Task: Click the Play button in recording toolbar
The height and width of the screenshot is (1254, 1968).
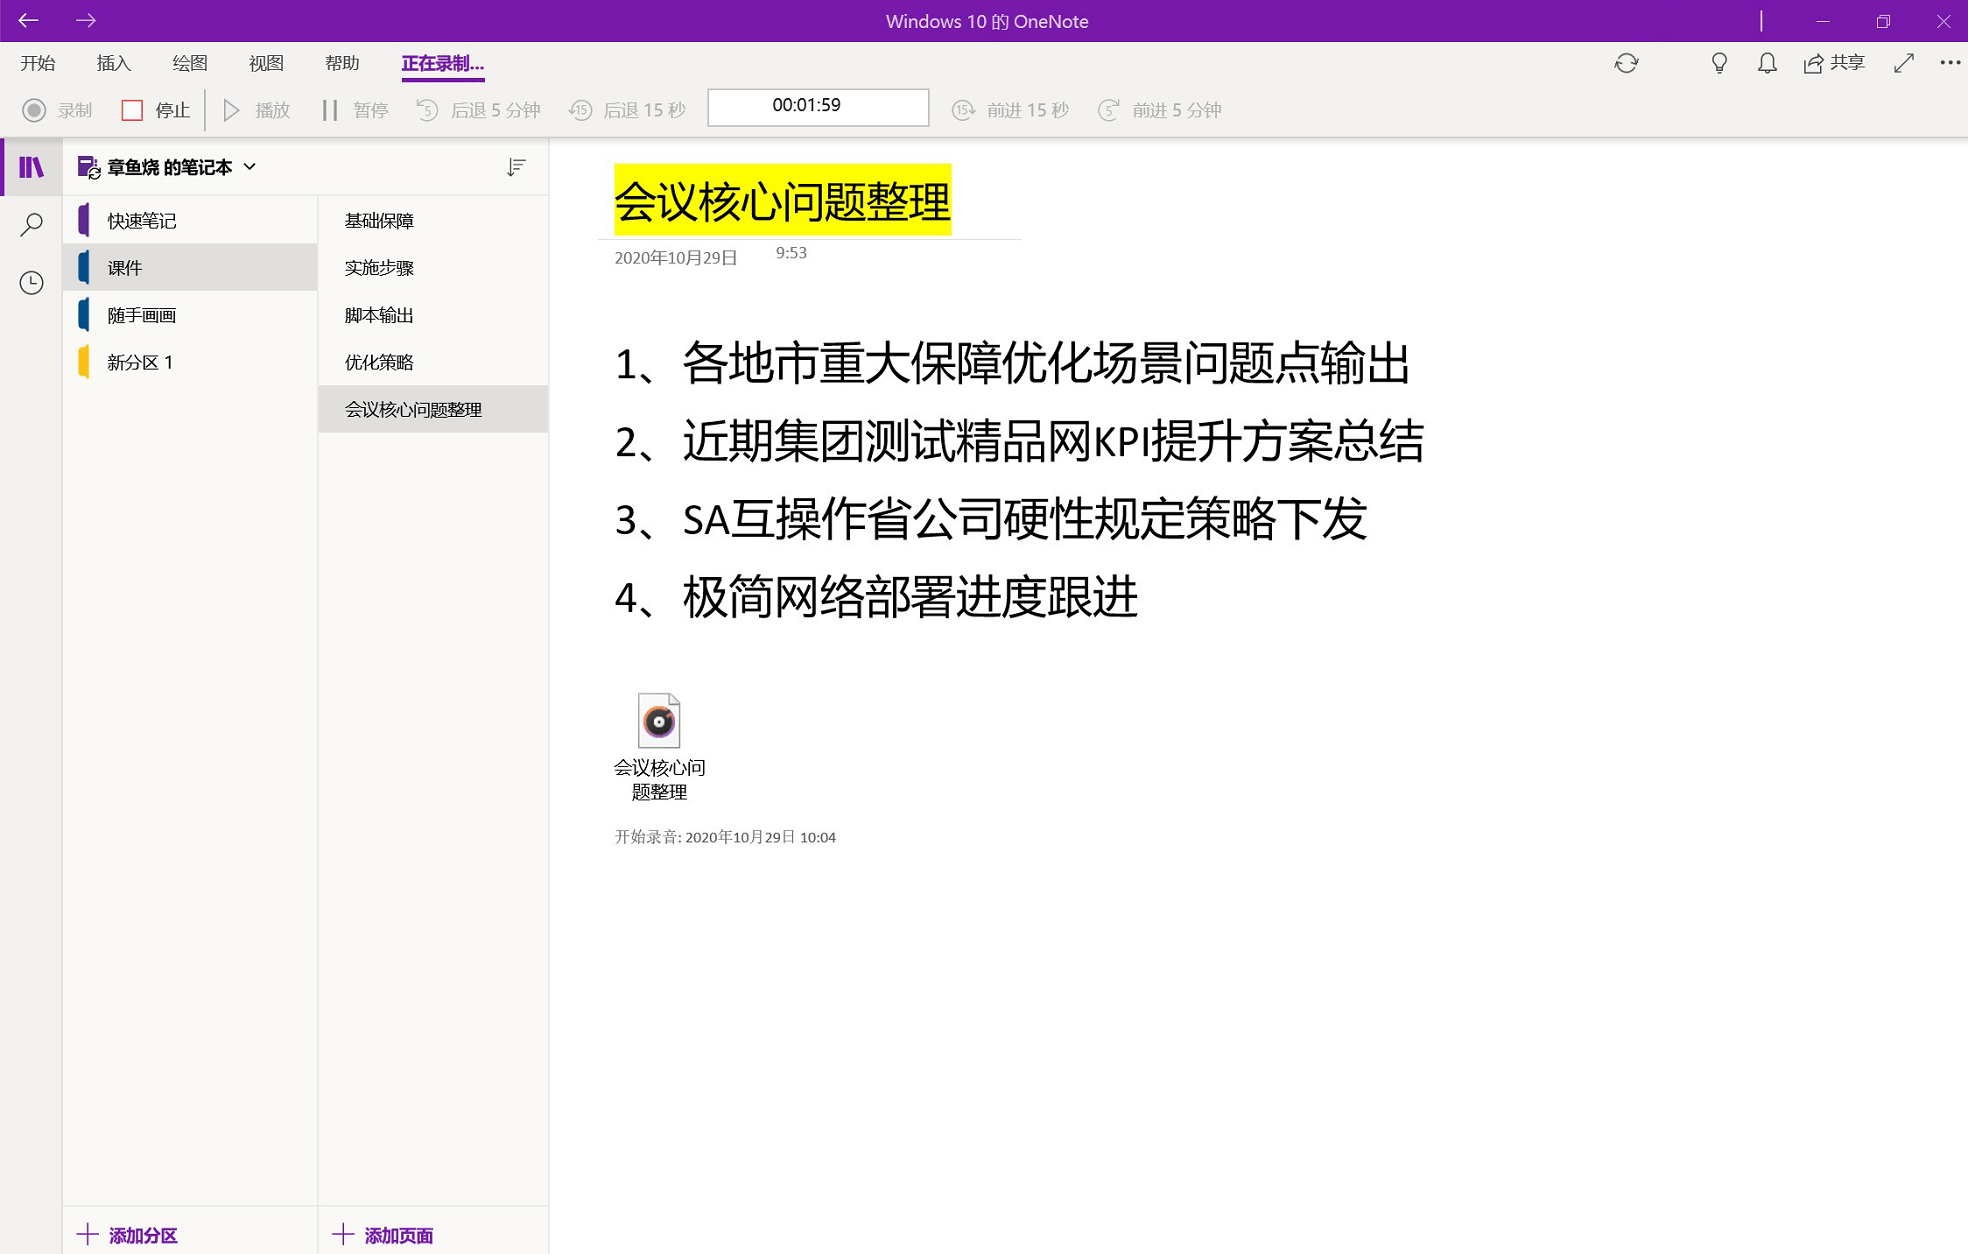Action: tap(256, 110)
